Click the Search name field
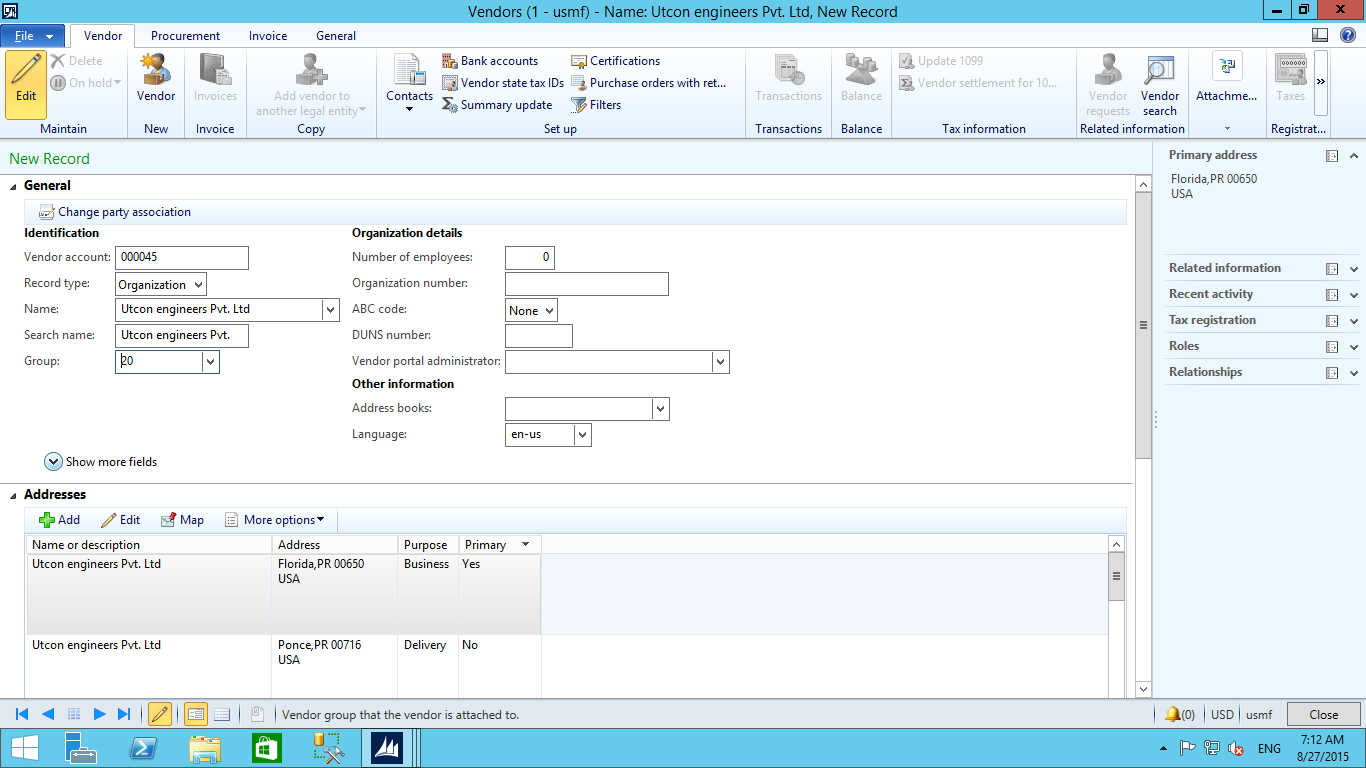The width and height of the screenshot is (1366, 768). click(182, 336)
